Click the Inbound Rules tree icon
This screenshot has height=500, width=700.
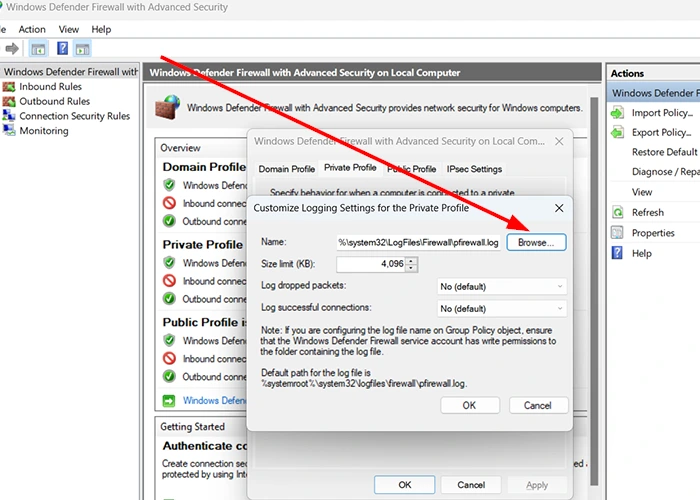click(8, 87)
